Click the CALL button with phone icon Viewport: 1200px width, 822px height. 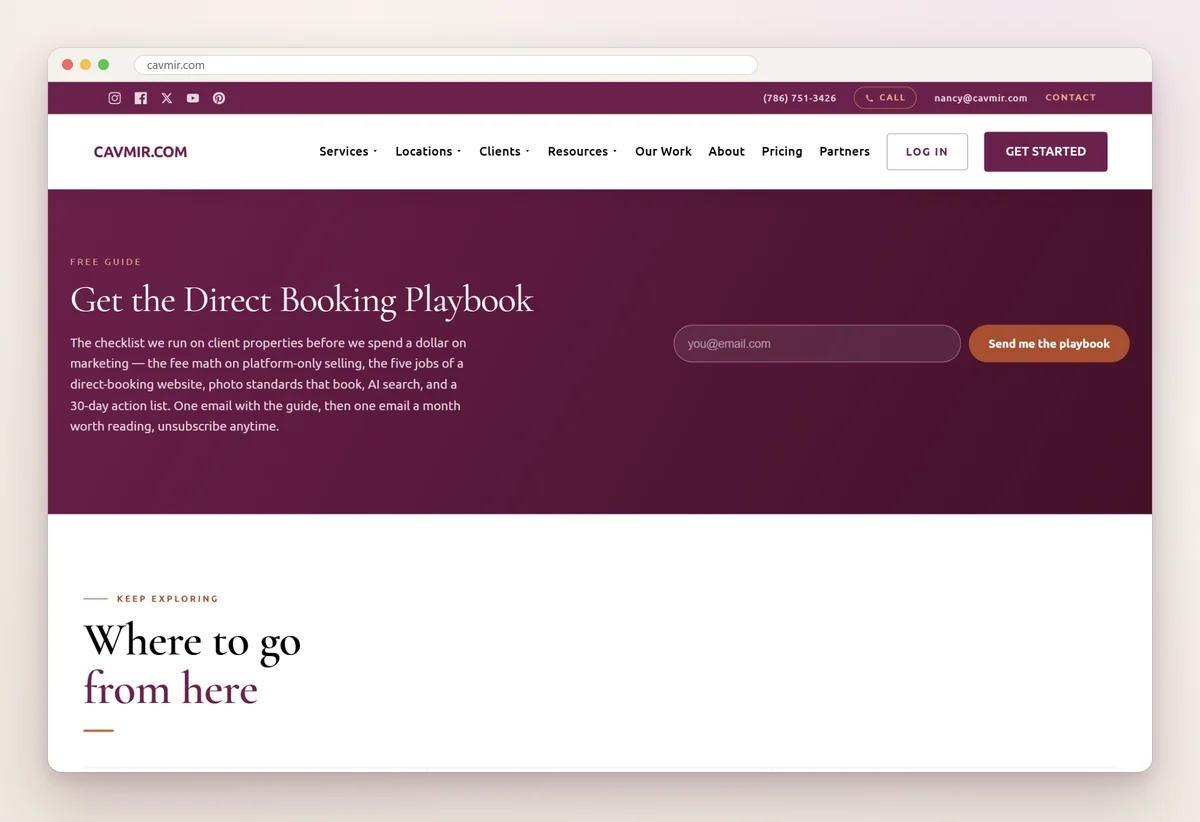(x=885, y=98)
